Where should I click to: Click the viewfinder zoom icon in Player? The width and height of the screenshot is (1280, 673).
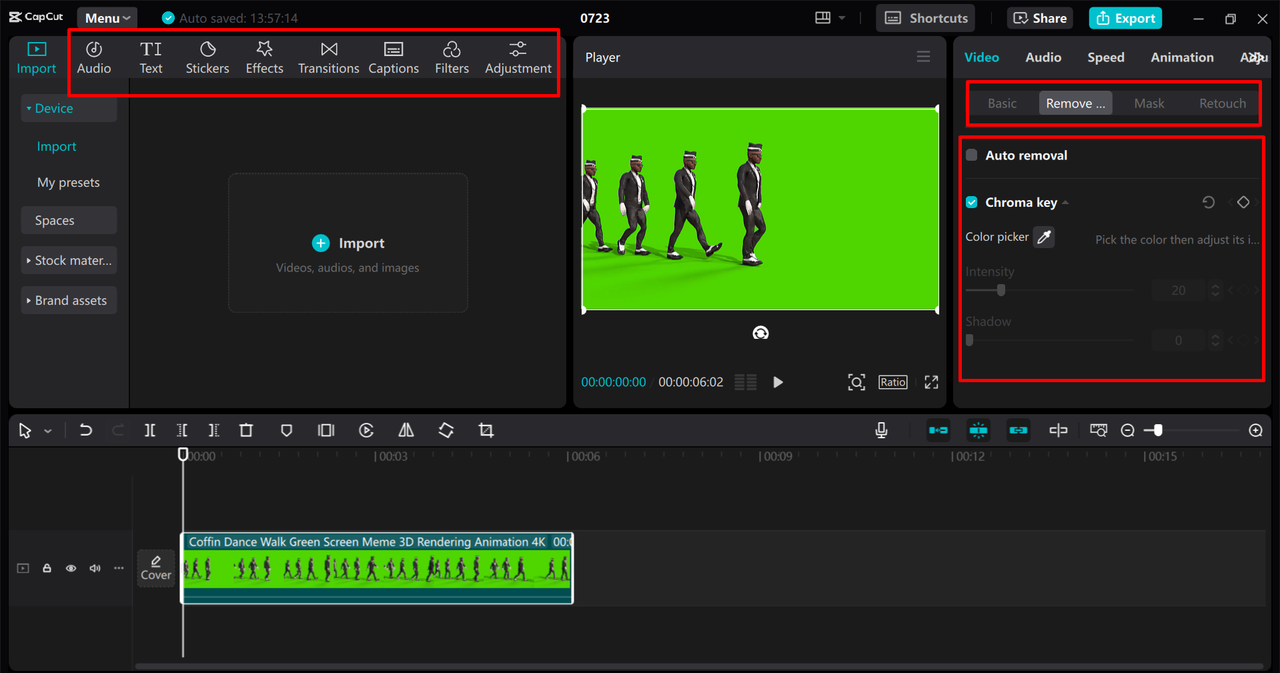856,382
